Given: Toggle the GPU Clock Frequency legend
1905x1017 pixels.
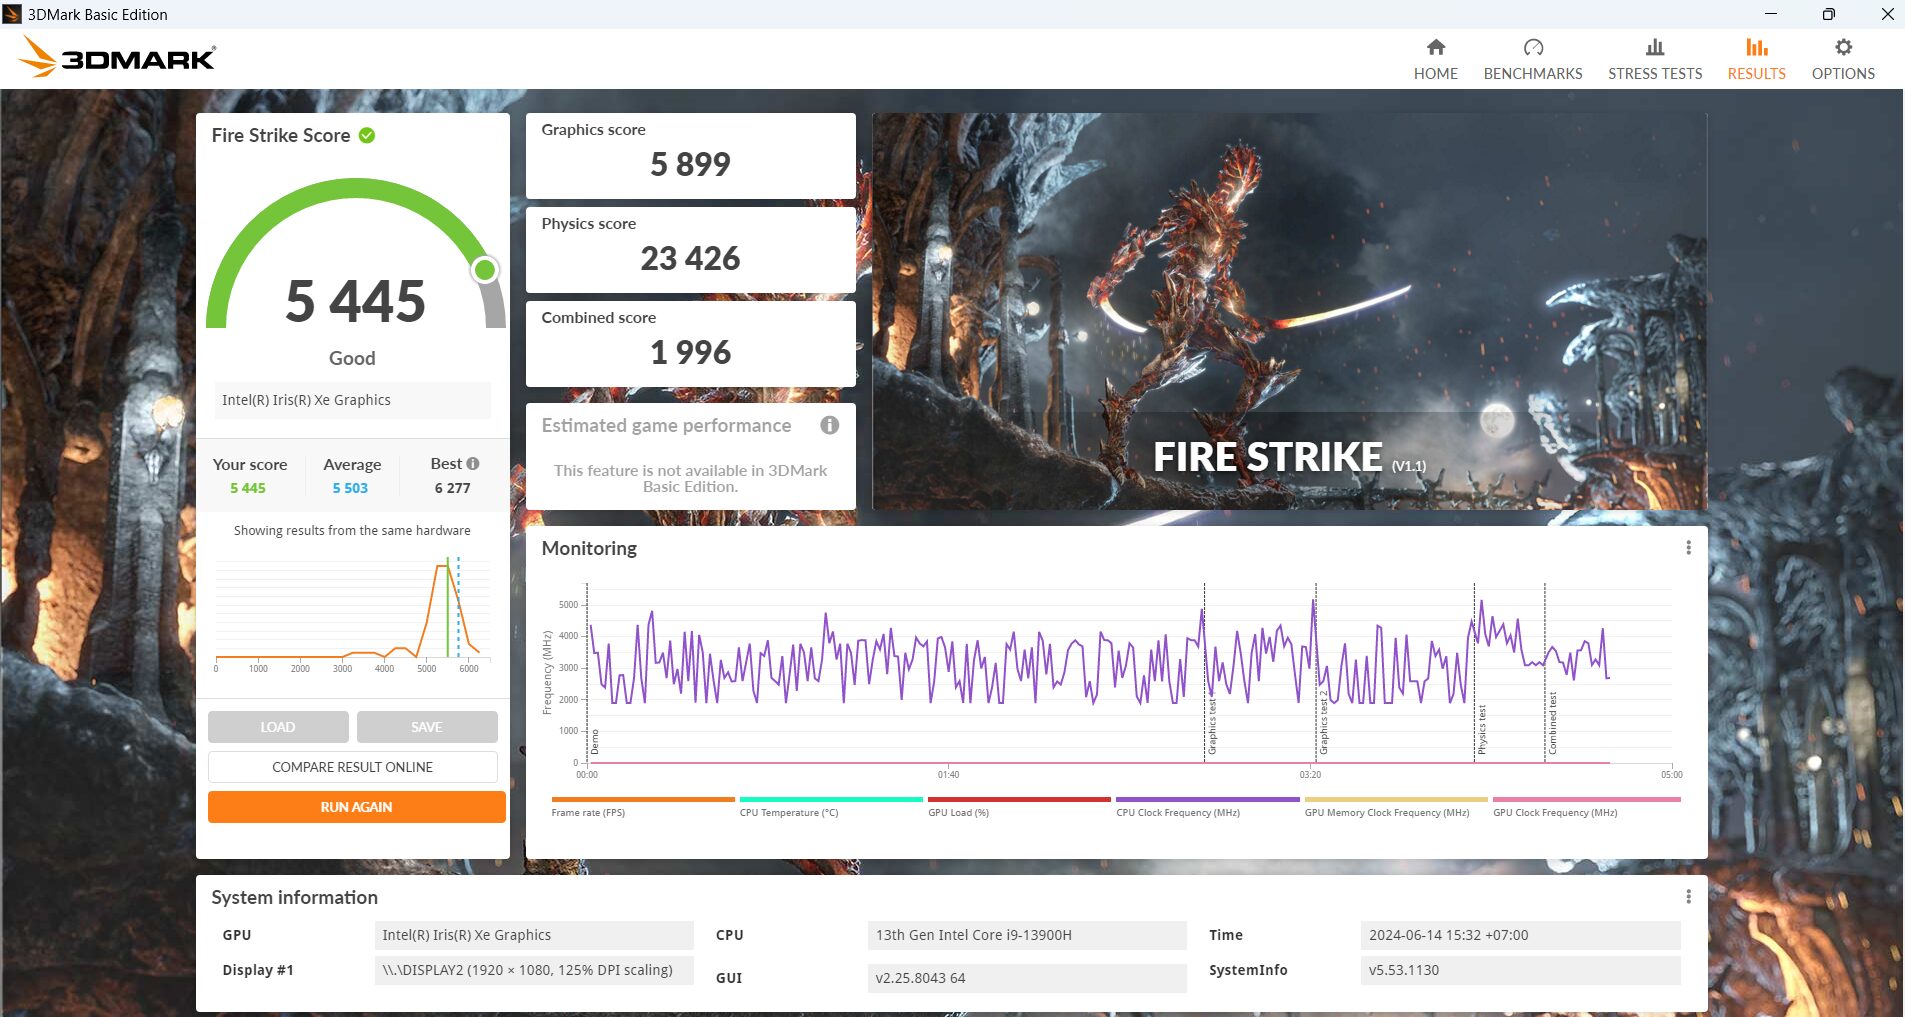Looking at the screenshot, I should [x=1586, y=808].
